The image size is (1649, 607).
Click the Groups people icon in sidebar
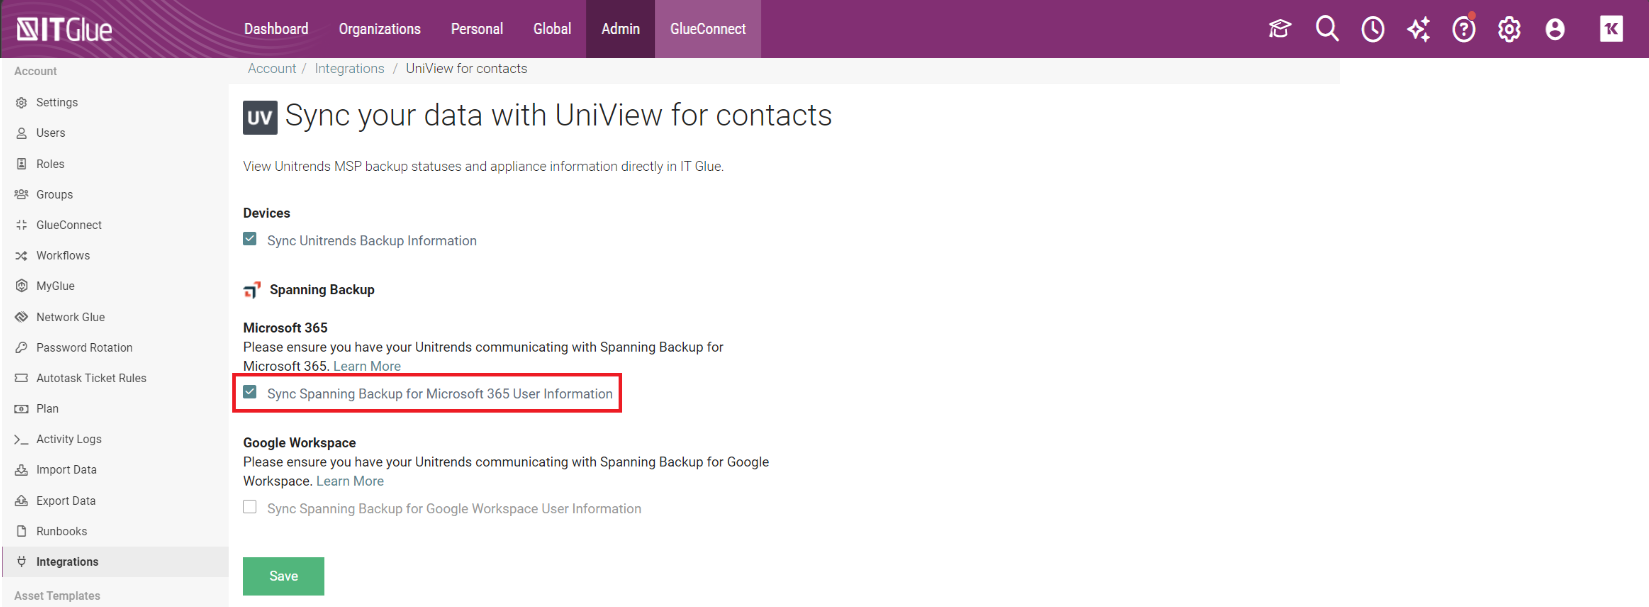point(21,195)
